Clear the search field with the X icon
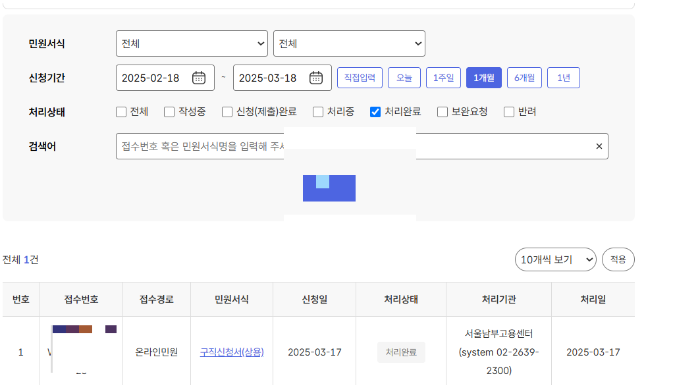Screen dimensions: 700x385 tap(599, 146)
